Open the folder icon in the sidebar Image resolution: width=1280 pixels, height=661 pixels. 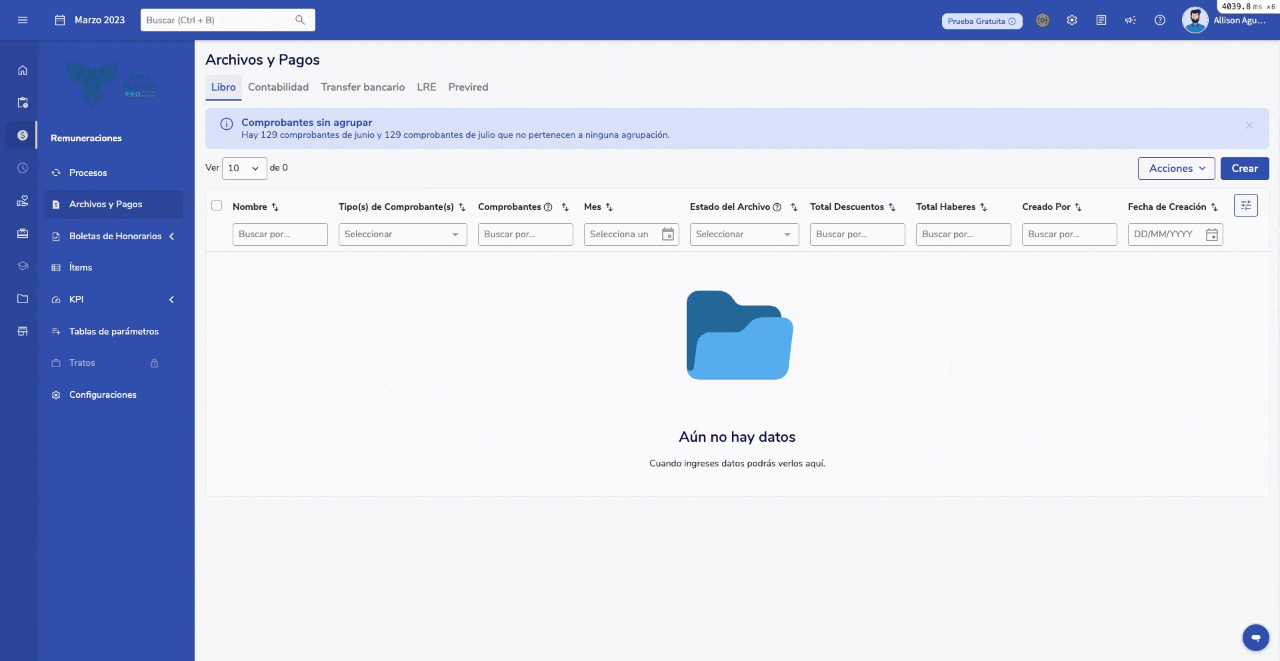click(x=22, y=298)
